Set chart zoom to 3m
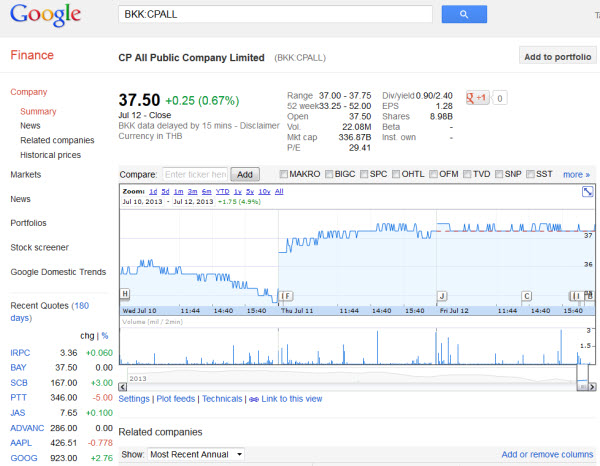 [192, 191]
